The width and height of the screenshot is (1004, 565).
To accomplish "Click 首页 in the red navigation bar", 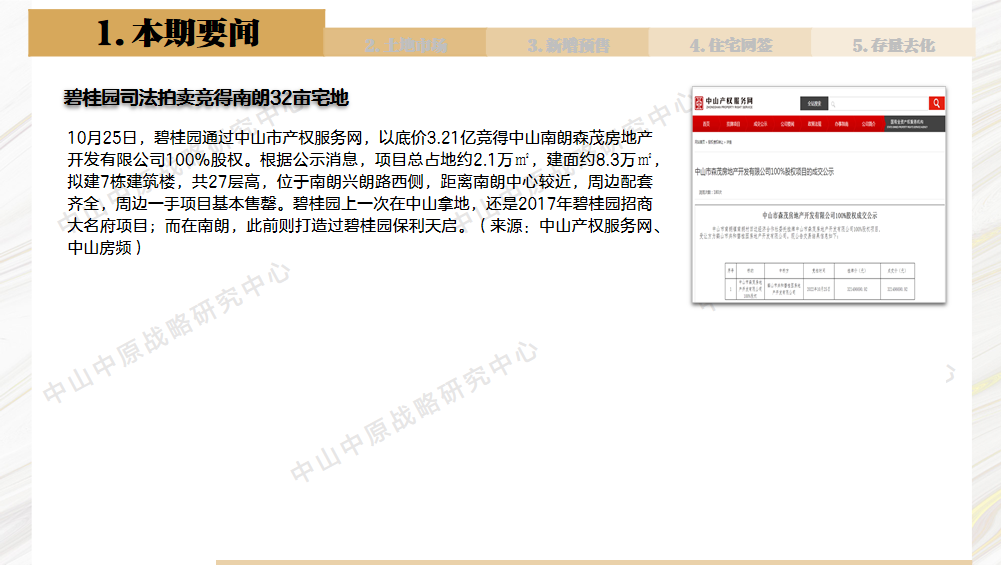I will [706, 124].
